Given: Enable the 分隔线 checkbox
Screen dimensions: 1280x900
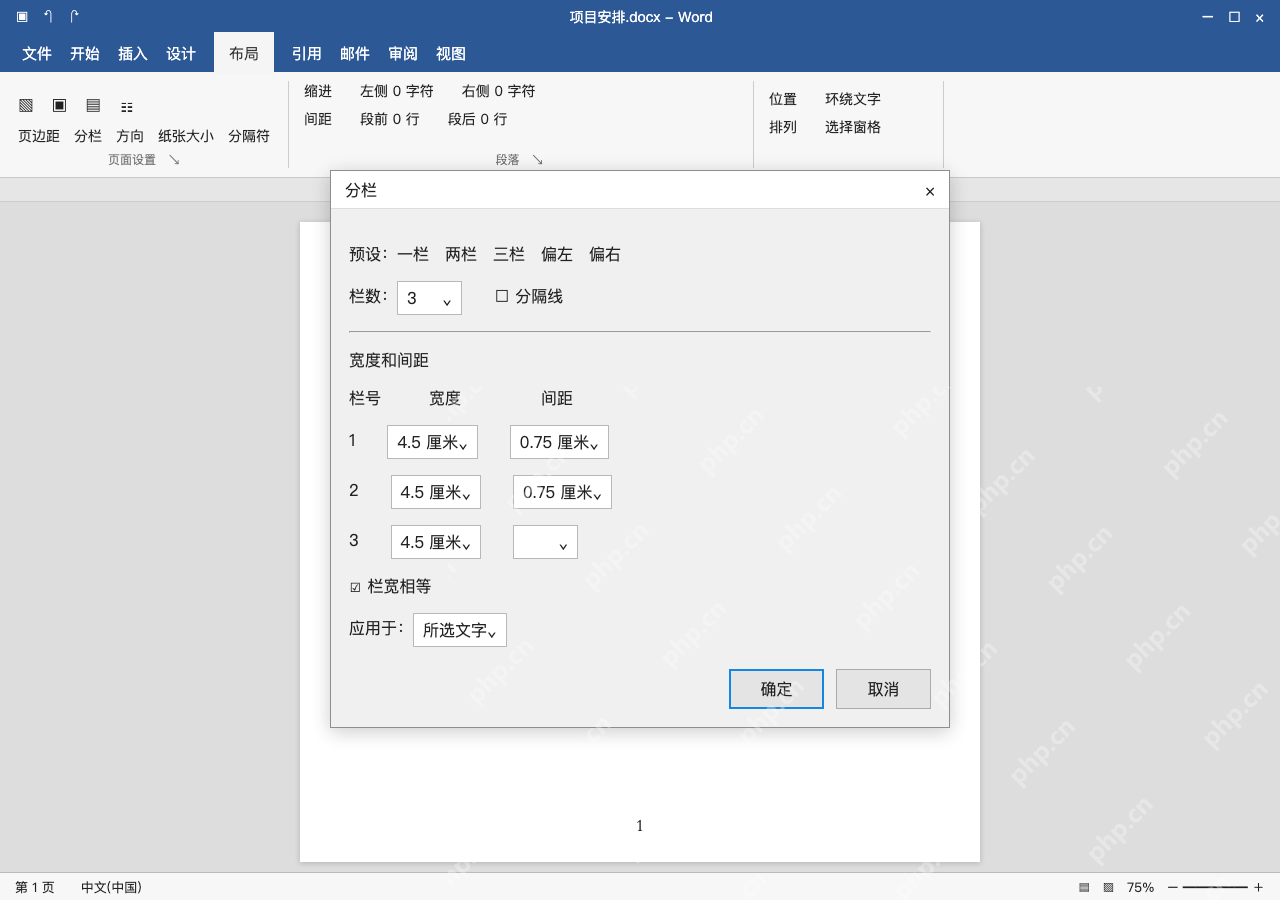Looking at the screenshot, I should pos(502,296).
